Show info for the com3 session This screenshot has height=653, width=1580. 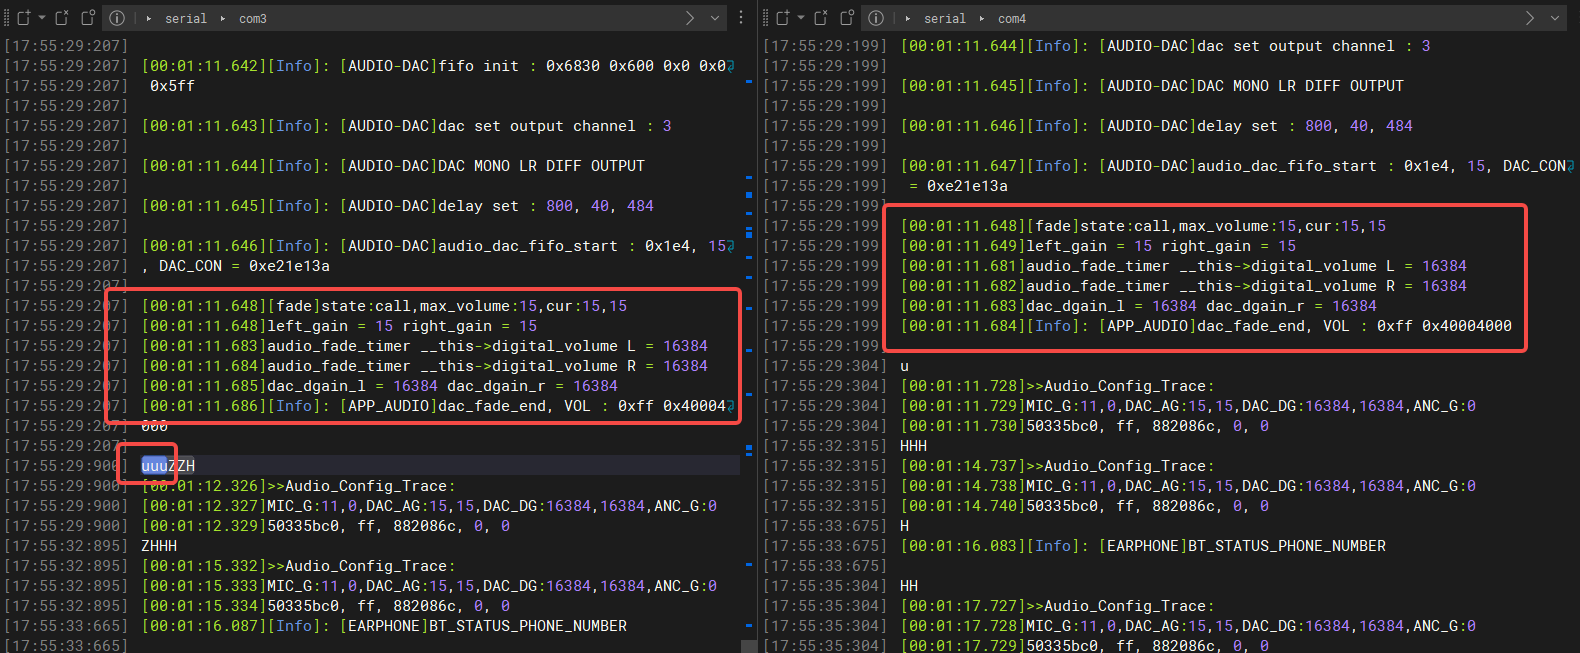click(117, 18)
